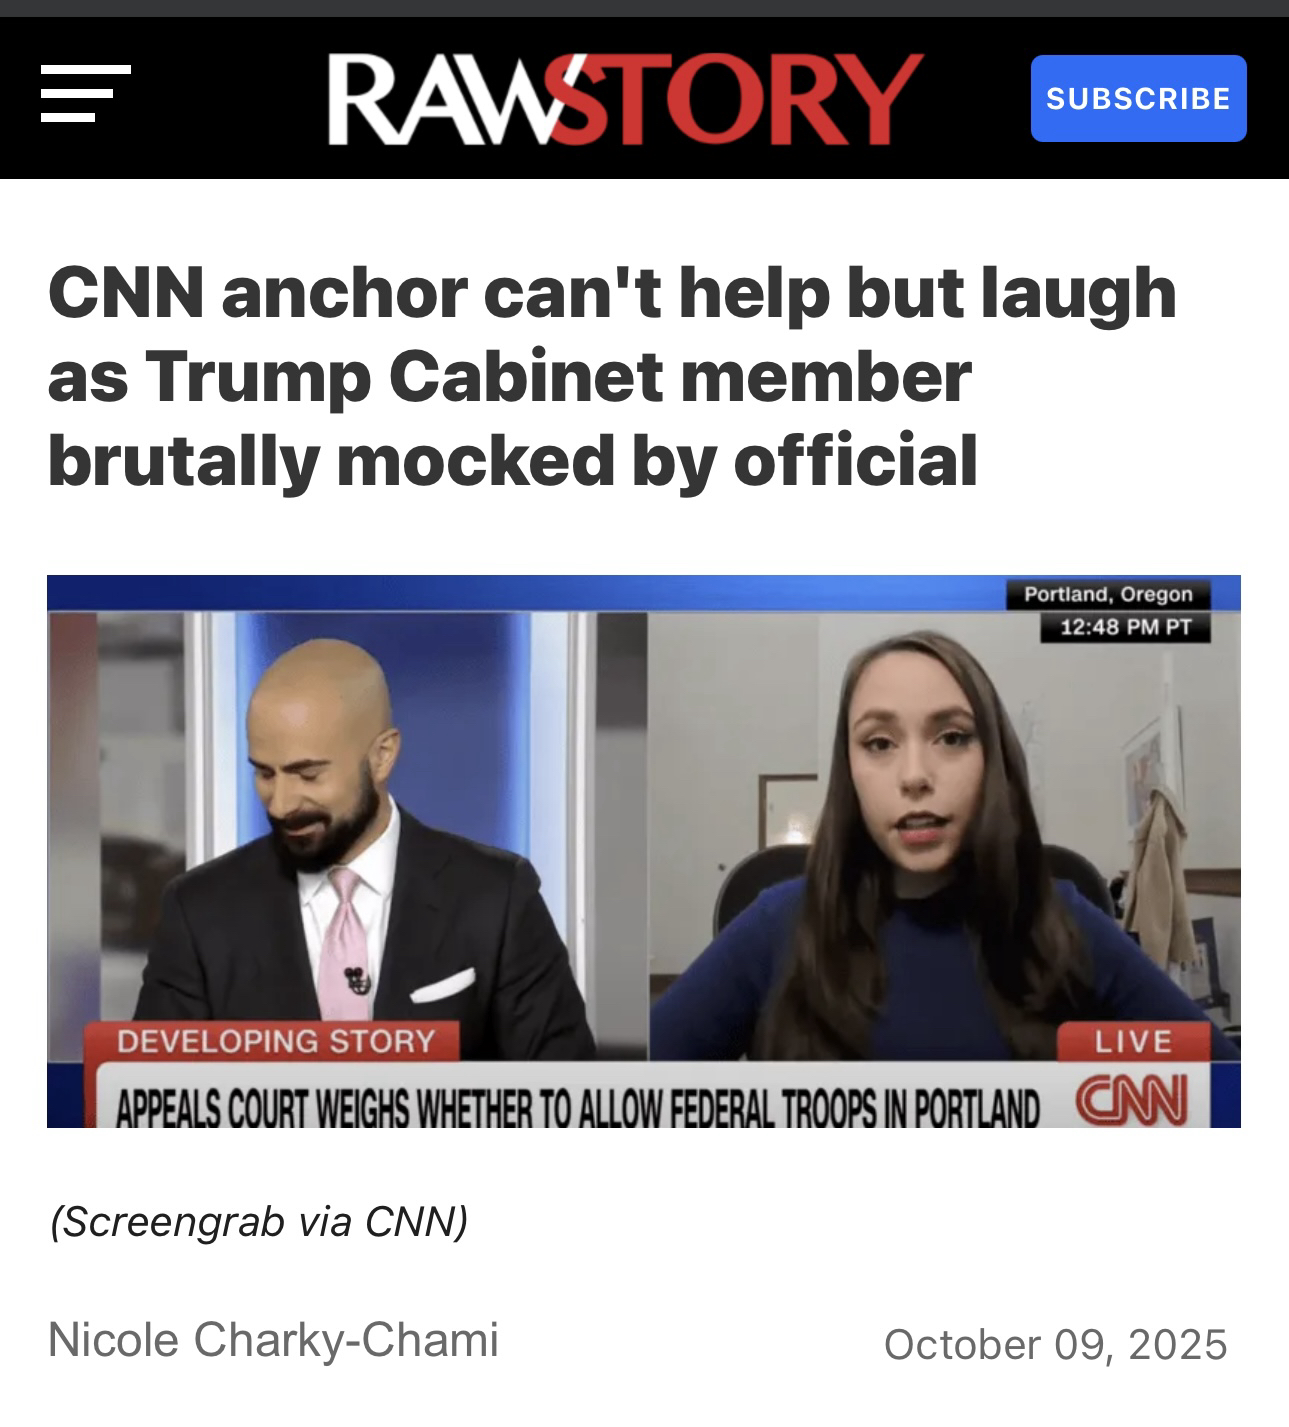Click the October 09, 2025 date
Image resolution: width=1289 pixels, height=1427 pixels.
1056,1344
